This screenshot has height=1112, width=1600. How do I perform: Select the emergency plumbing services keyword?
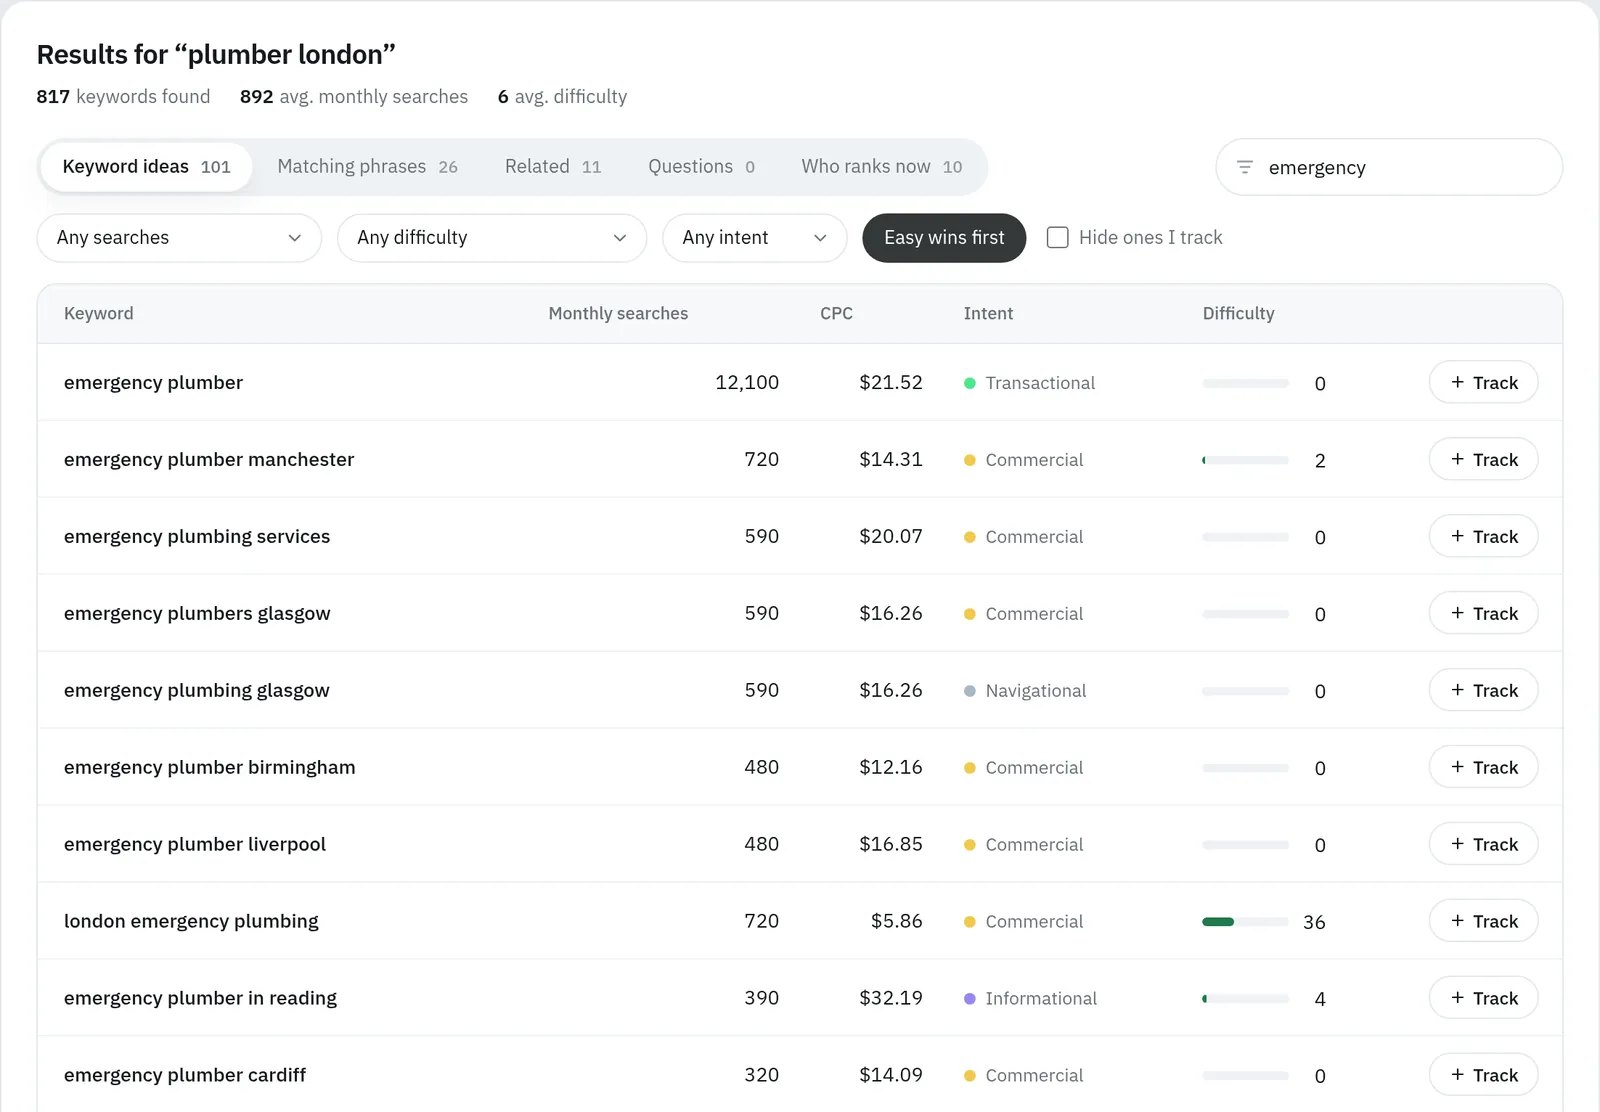coord(197,537)
